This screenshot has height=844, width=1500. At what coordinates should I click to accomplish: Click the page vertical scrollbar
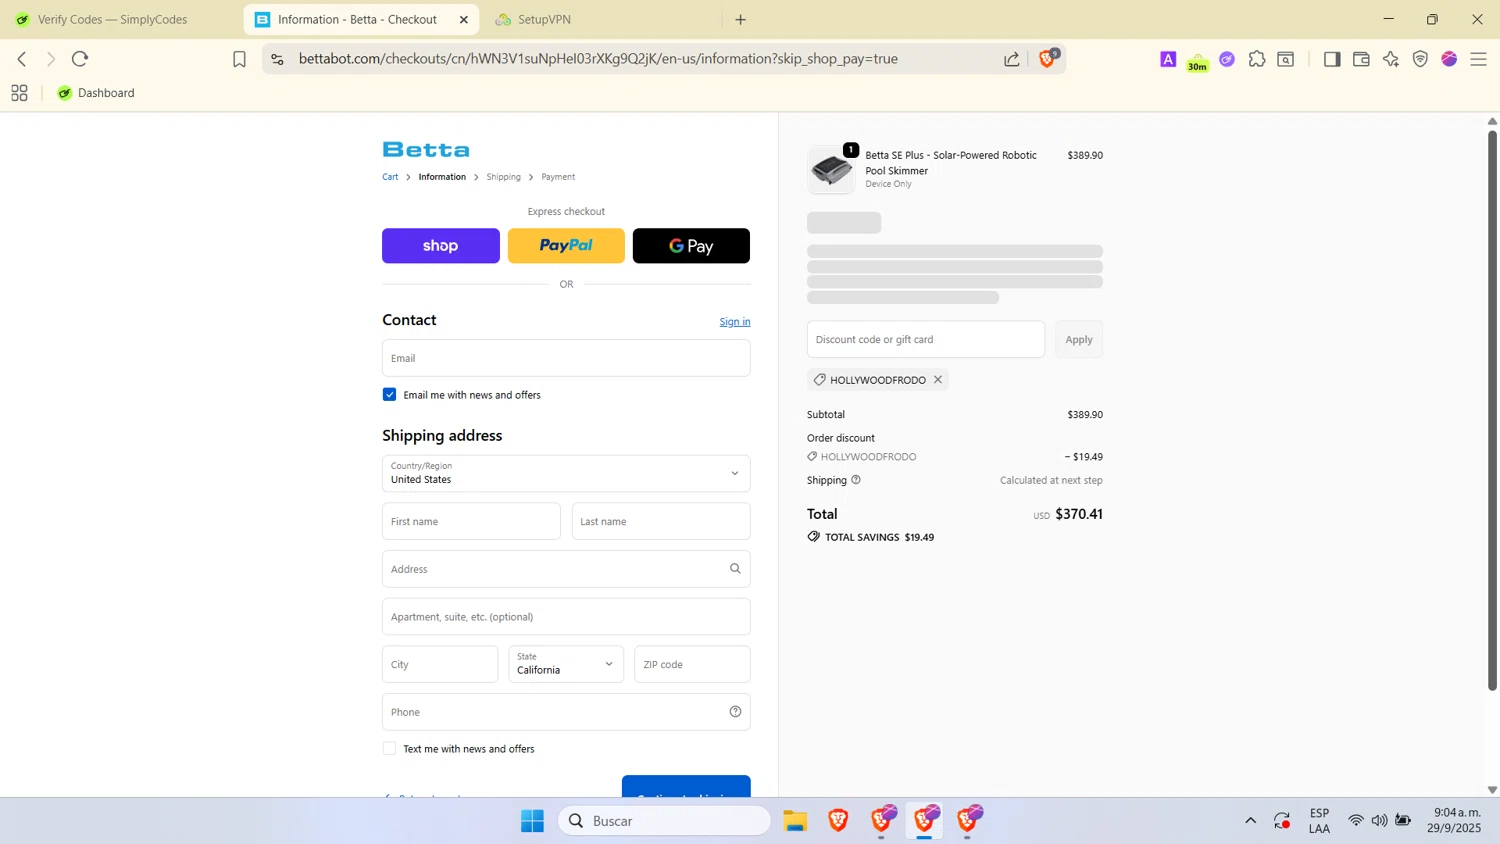pos(1492,410)
